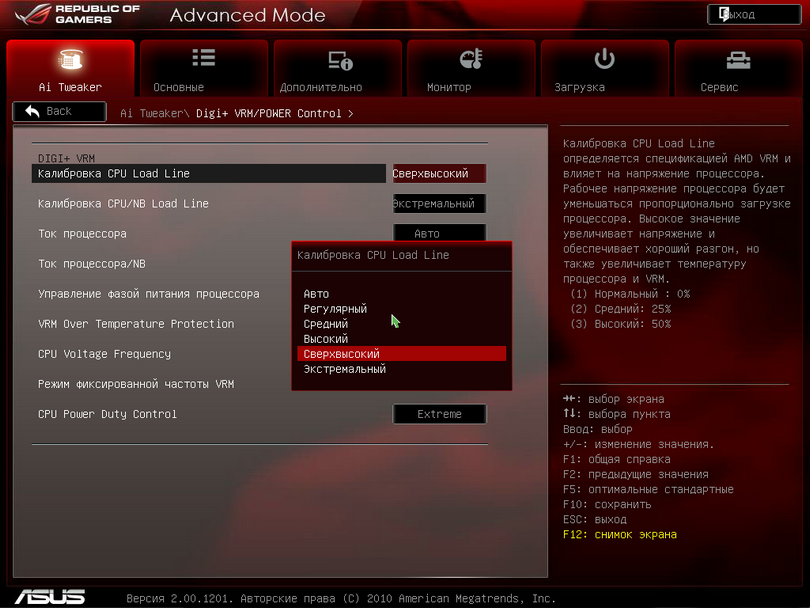The width and height of the screenshot is (810, 608).
Task: Choose Регулярный option in popup list
Action: 335,309
